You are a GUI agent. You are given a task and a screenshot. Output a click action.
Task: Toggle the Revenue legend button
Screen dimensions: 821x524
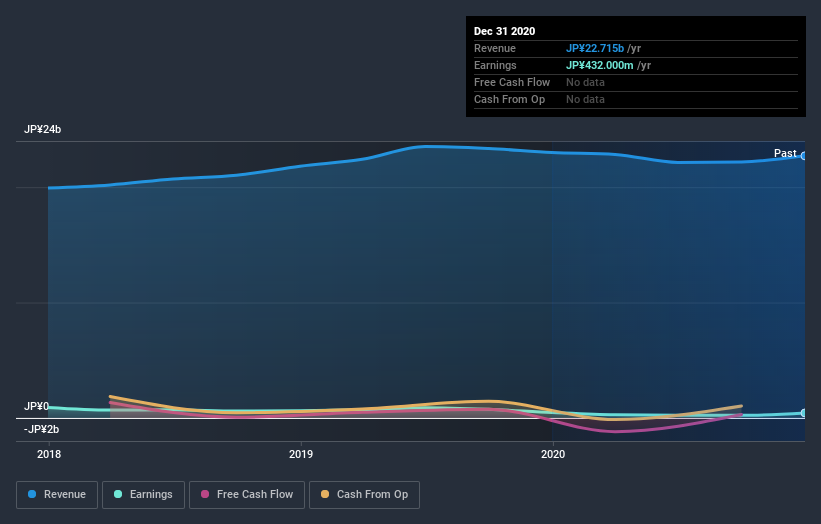pyautogui.click(x=57, y=495)
